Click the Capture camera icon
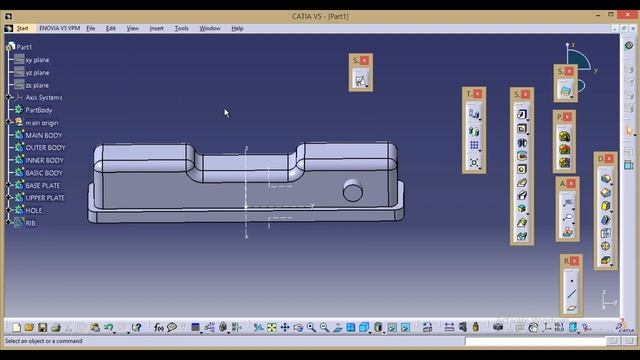Image resolution: width=640 pixels, height=360 pixels. click(x=498, y=327)
